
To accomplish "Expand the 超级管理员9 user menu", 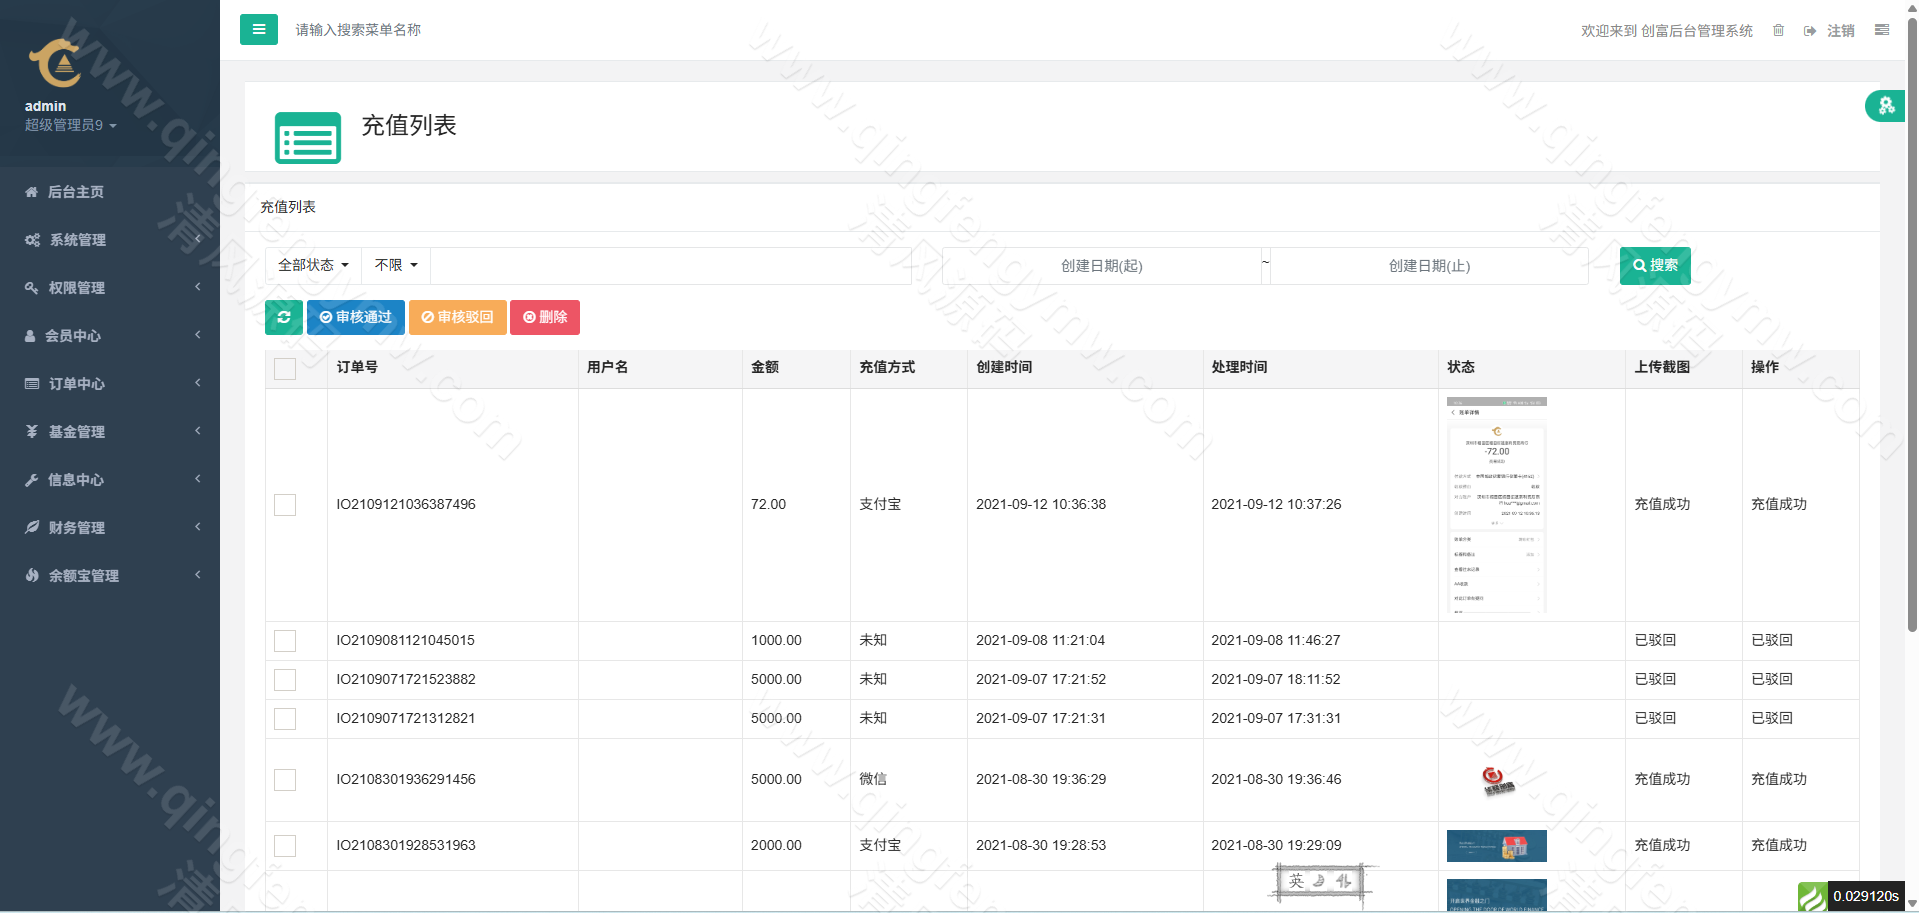I will point(70,125).
